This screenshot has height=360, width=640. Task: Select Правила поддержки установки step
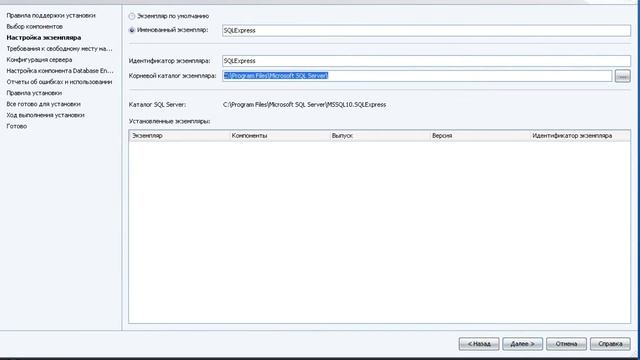pos(51,16)
